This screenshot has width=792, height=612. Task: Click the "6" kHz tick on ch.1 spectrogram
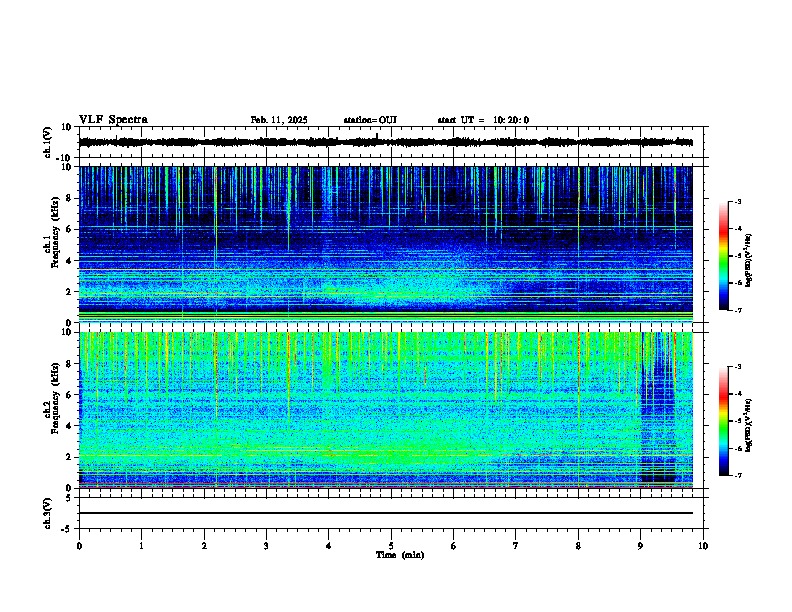[70, 229]
